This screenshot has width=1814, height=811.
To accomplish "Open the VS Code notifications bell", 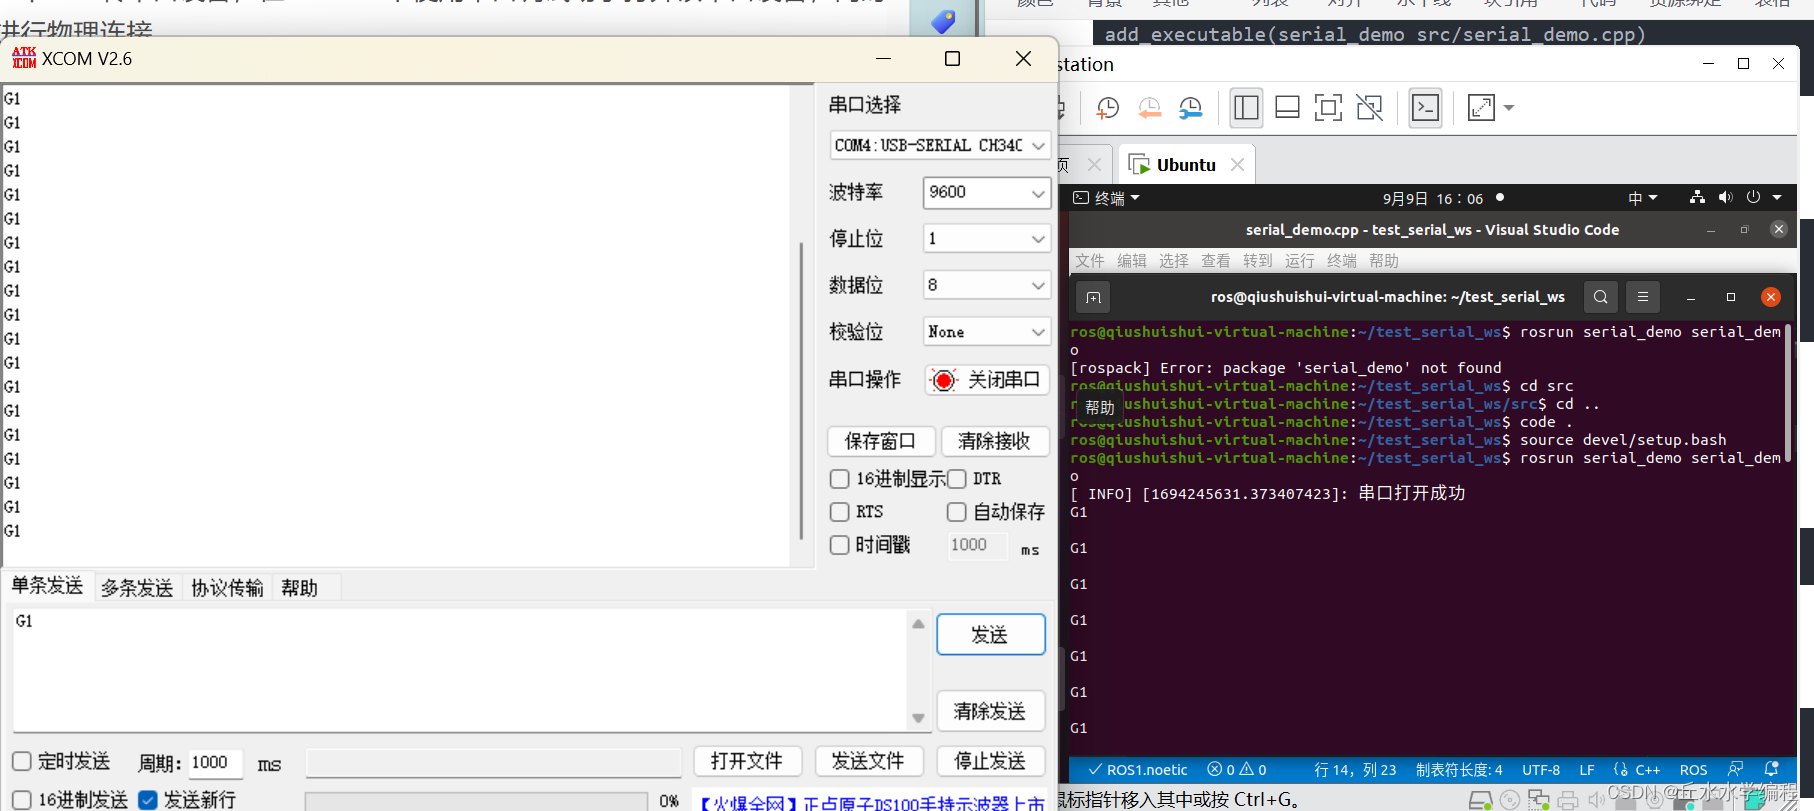I will [x=1771, y=769].
